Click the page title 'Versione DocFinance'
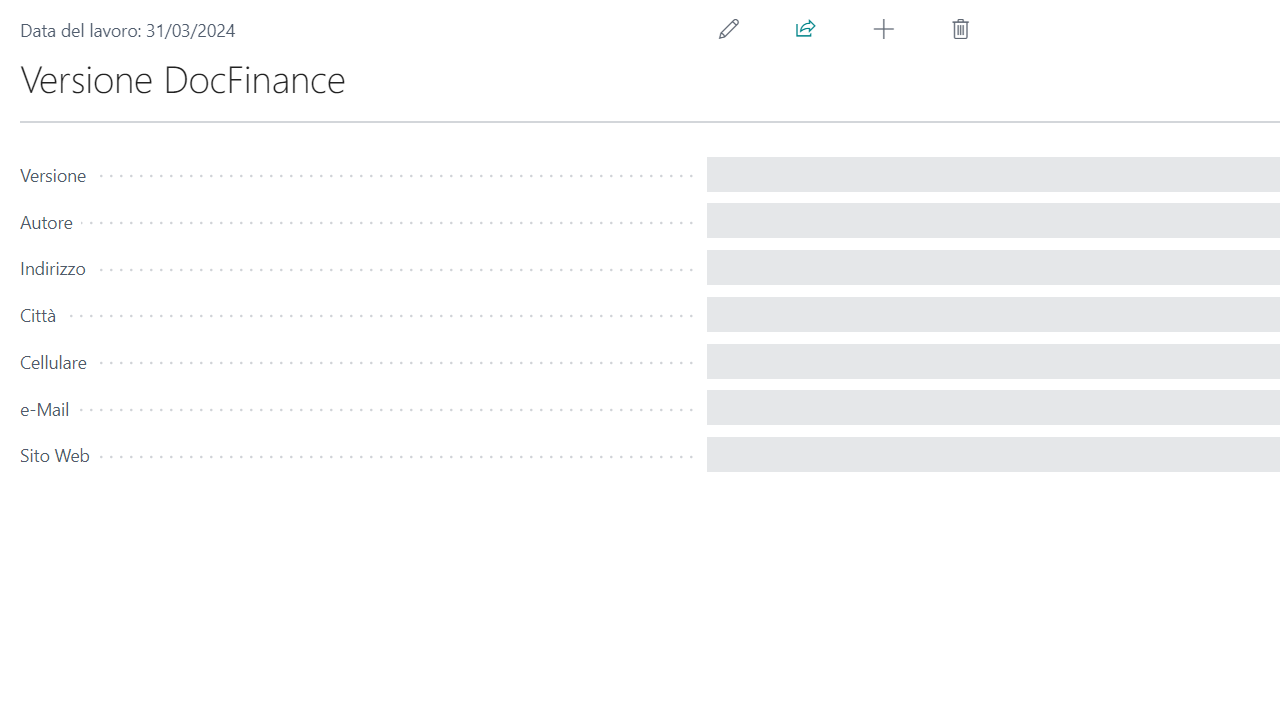The image size is (1280, 719). (183, 80)
